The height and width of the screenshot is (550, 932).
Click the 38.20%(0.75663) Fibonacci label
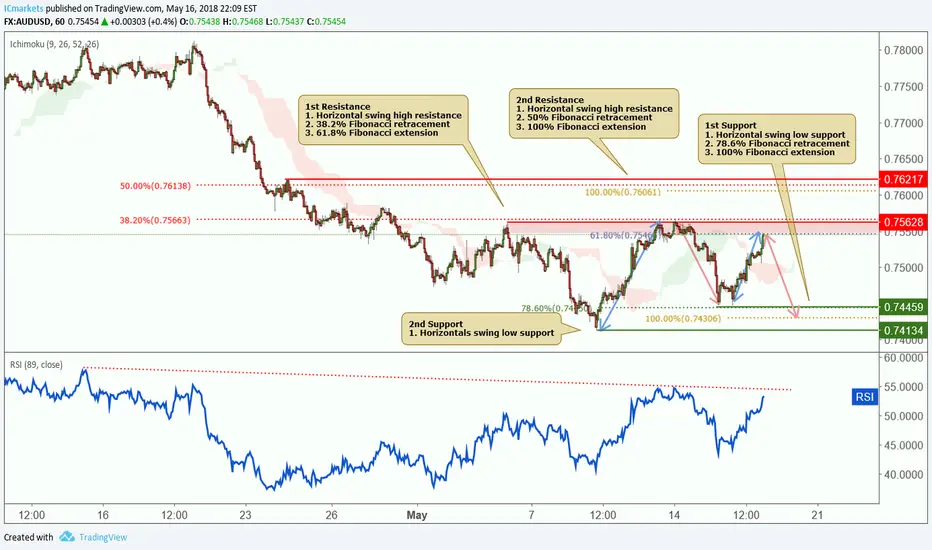[155, 220]
